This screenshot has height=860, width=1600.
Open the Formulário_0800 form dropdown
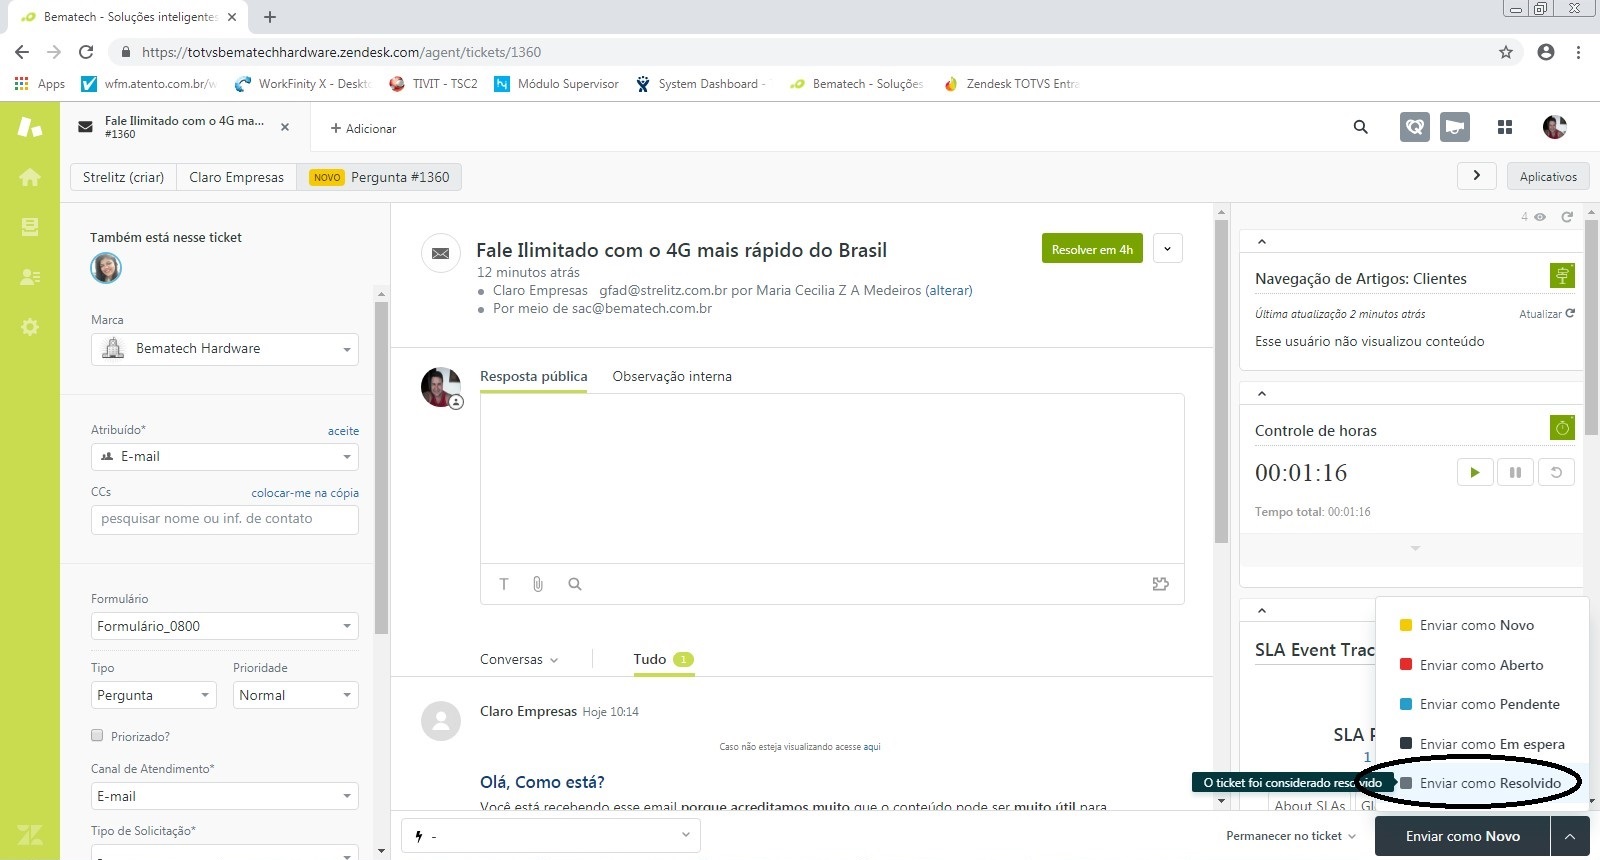click(225, 626)
